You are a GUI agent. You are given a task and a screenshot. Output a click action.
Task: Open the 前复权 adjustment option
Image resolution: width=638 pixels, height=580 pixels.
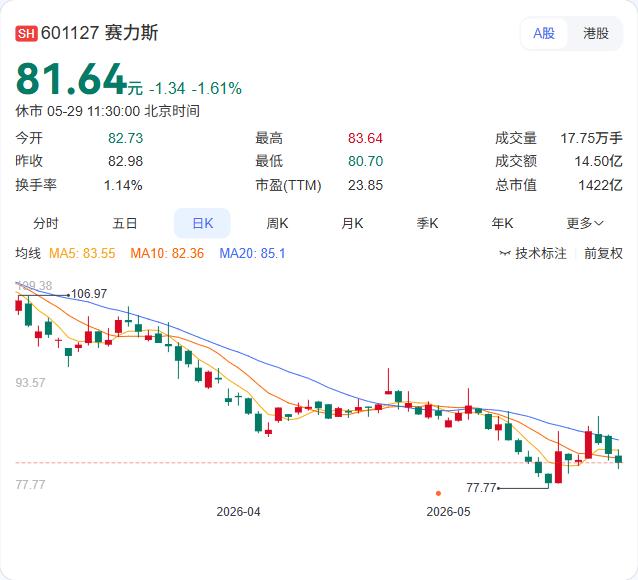pyautogui.click(x=603, y=254)
